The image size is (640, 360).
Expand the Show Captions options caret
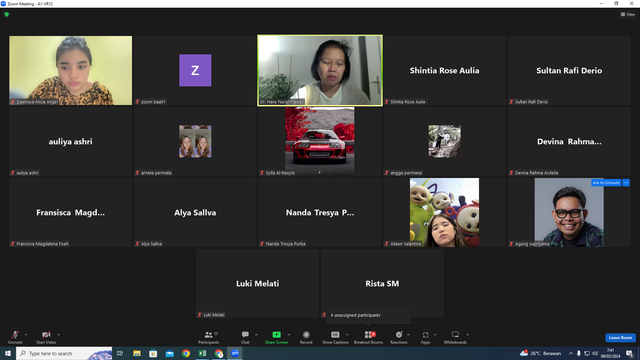click(x=347, y=335)
